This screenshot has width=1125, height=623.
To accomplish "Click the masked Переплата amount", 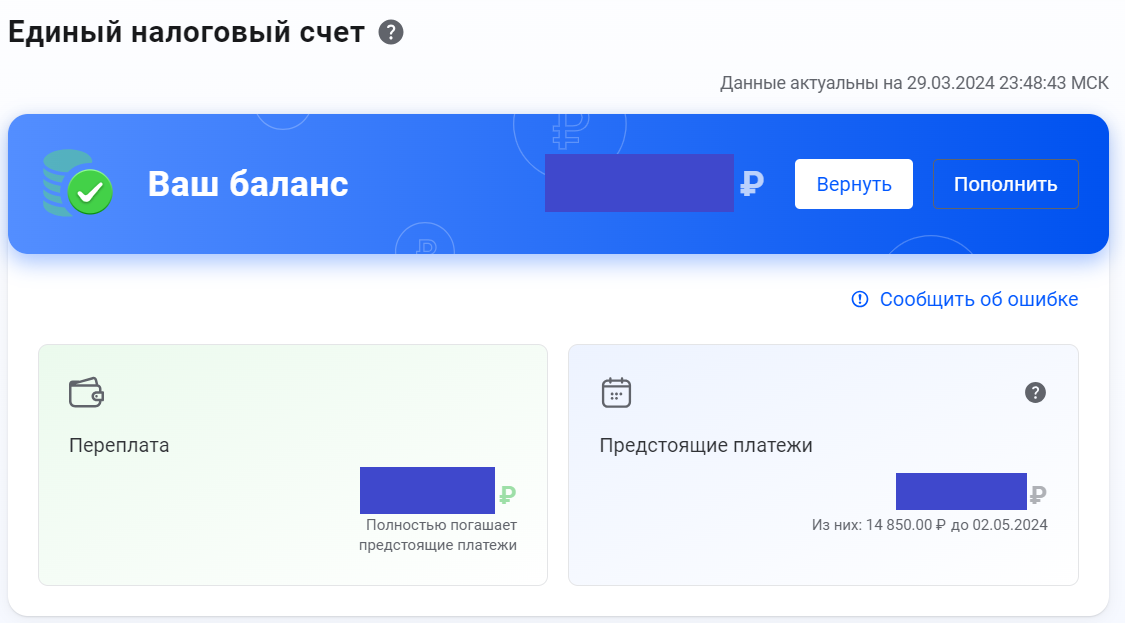I will tap(427, 490).
